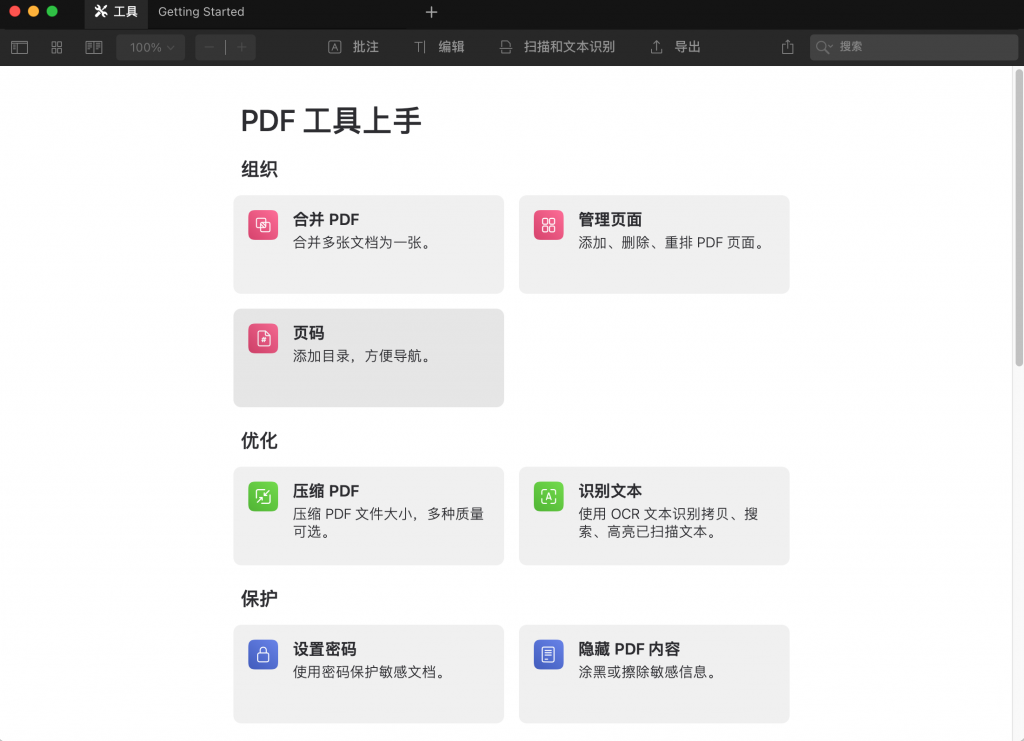Select the 管理页面 page management icon
Viewport: 1024px width, 741px height.
[548, 225]
